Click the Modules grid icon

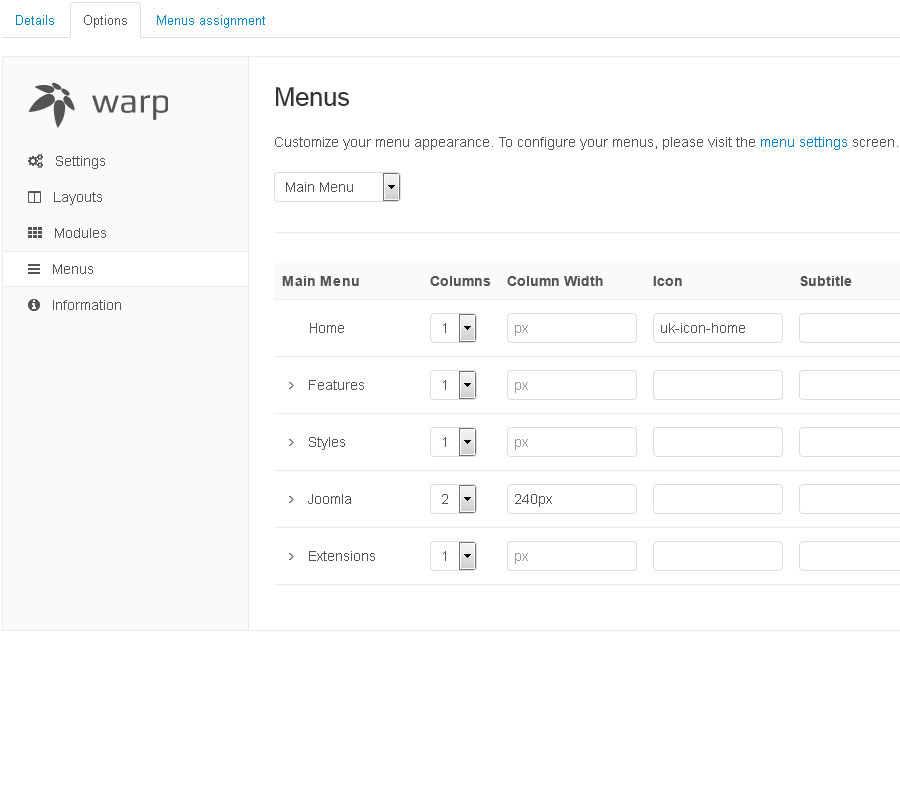pos(35,233)
